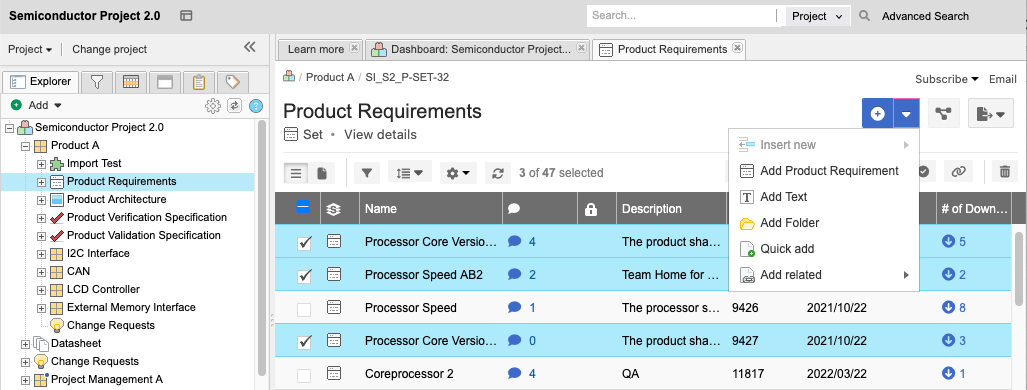
Task: Click the refresh icon in list toolbar
Action: click(x=498, y=173)
